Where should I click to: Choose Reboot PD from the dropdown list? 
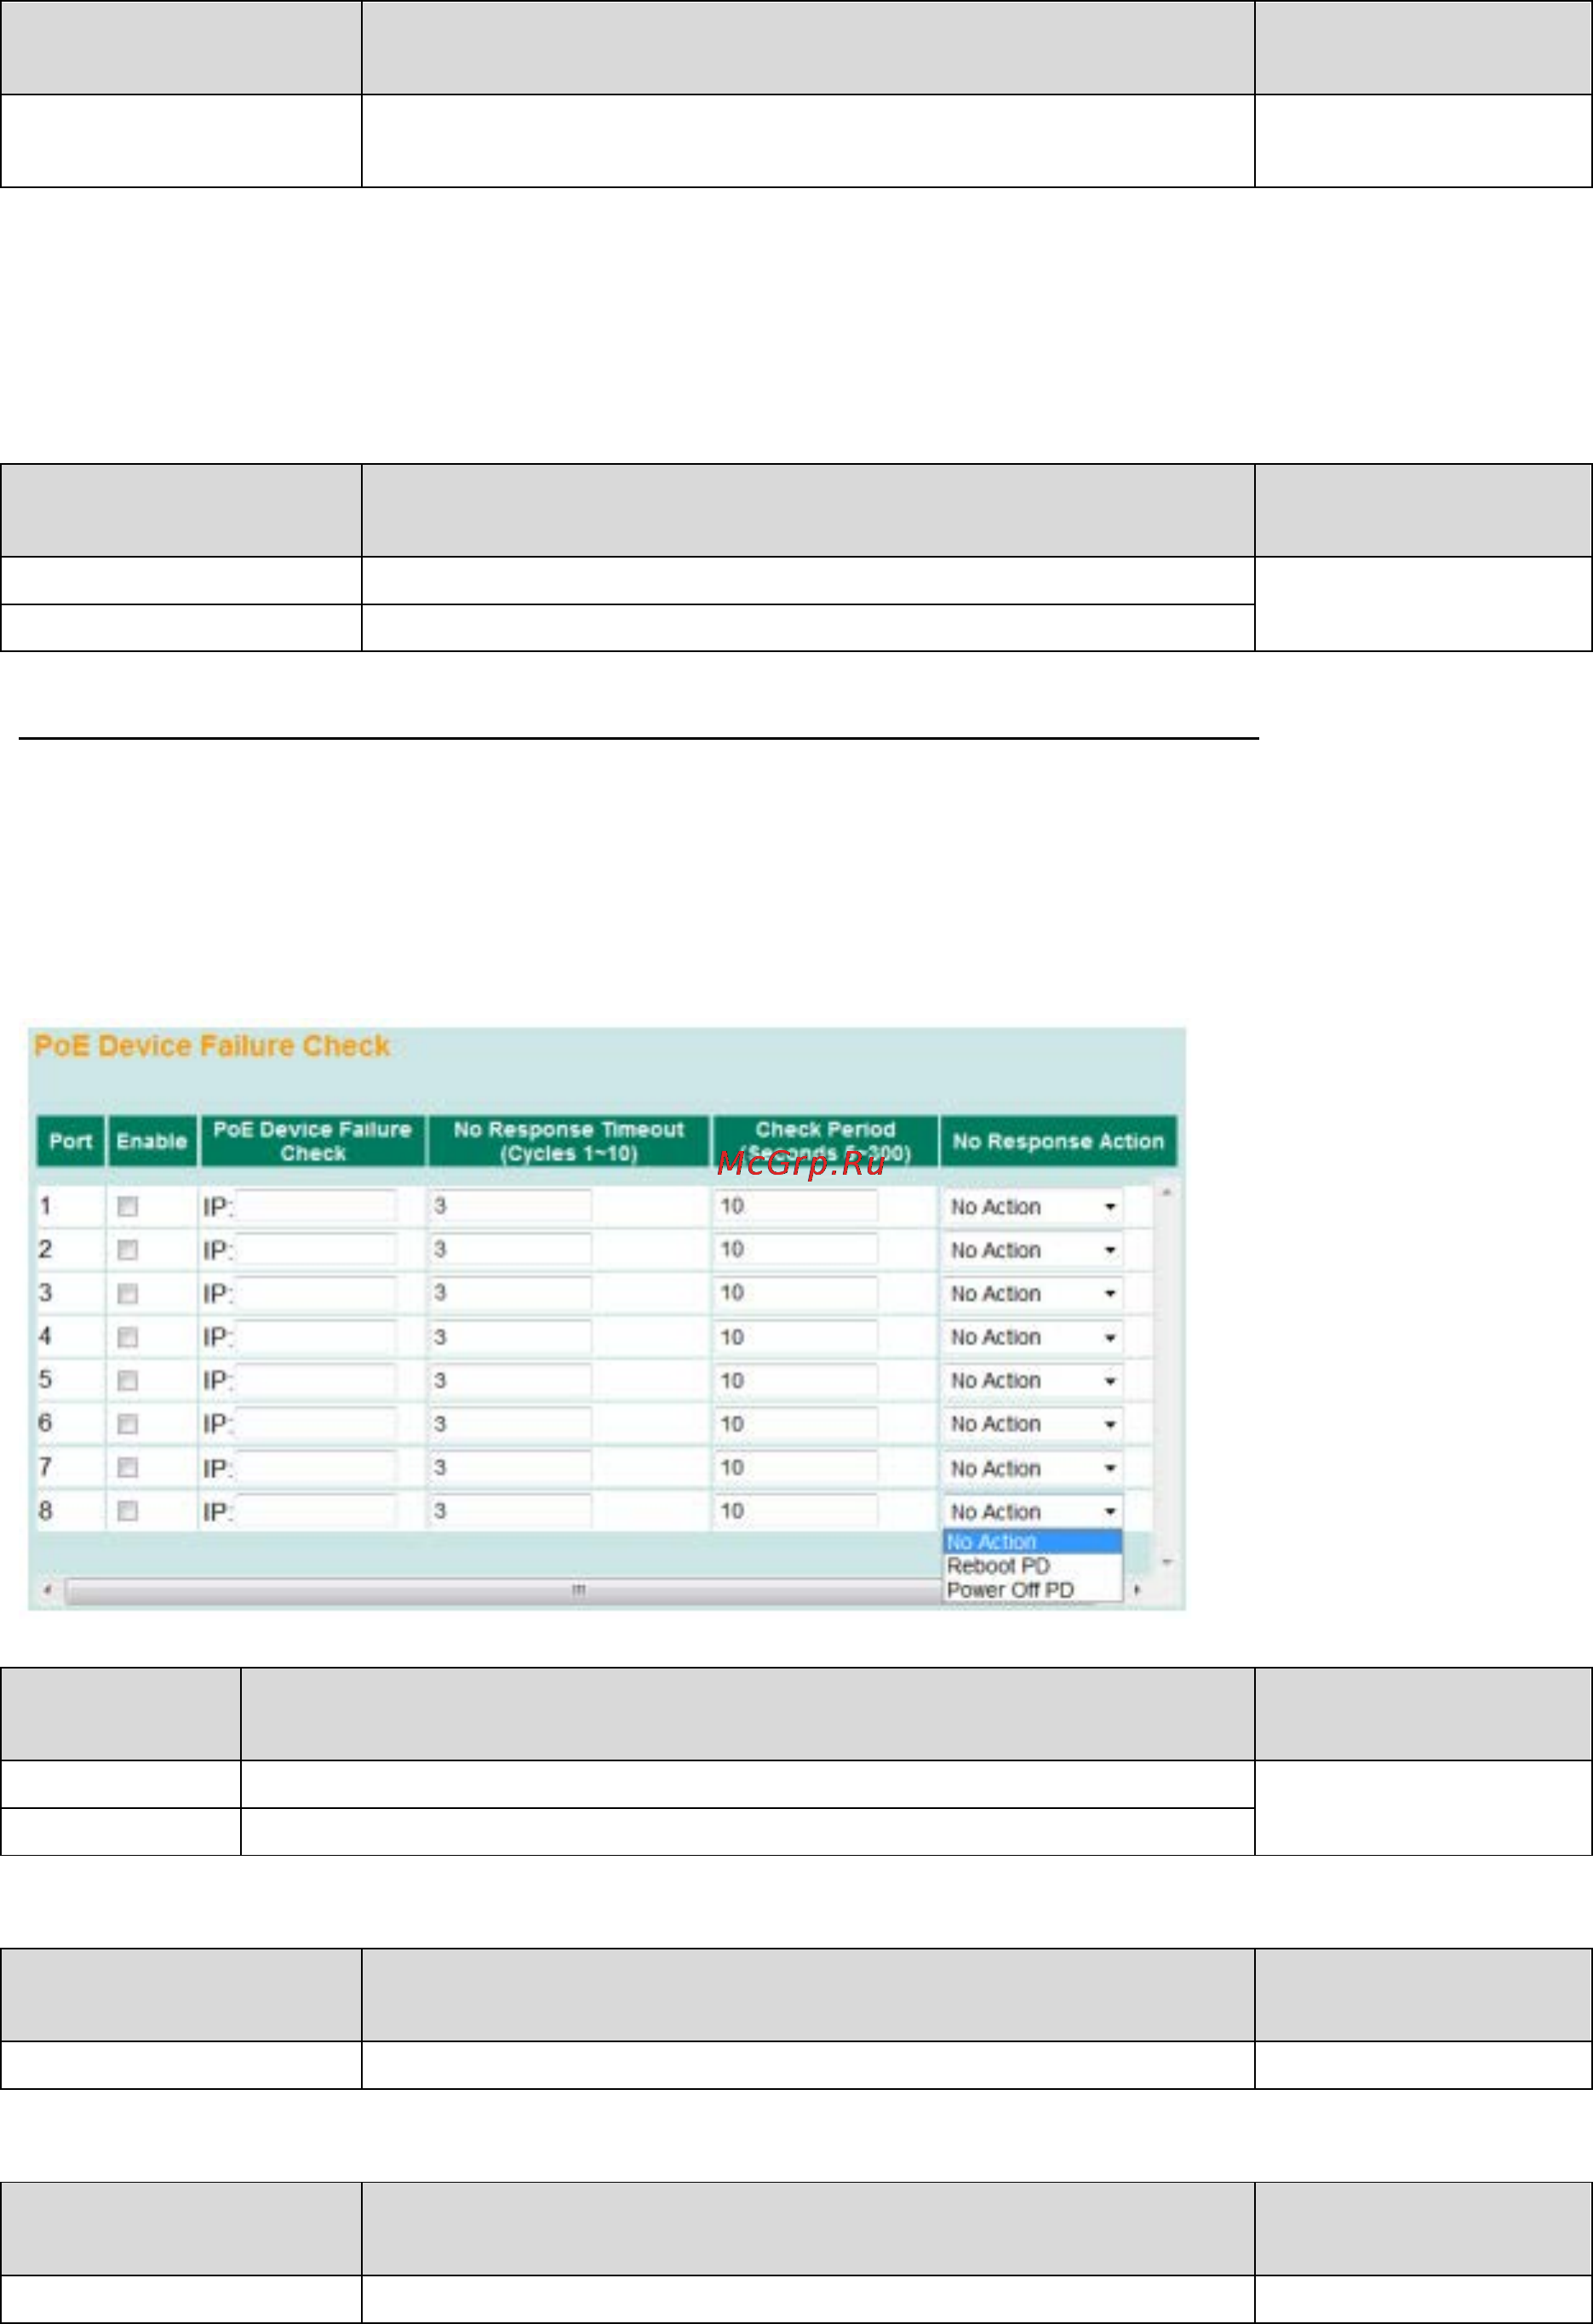click(1033, 1566)
